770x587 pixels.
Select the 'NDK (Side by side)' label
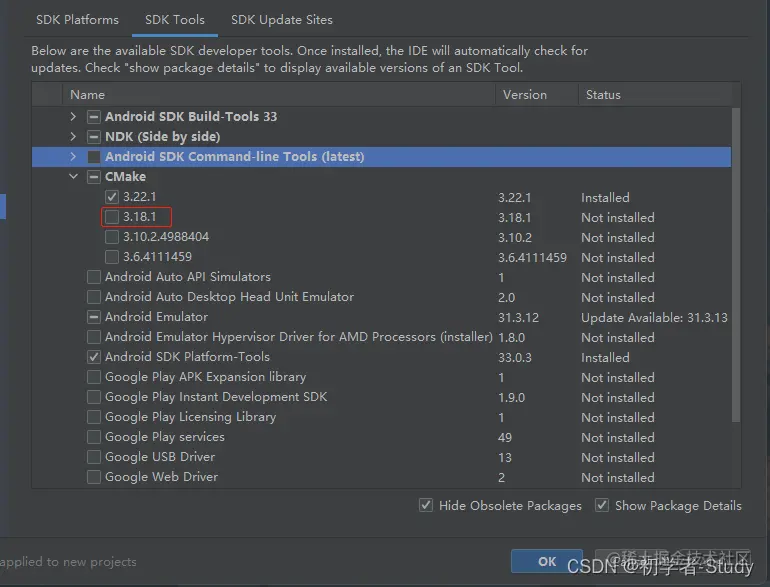(163, 137)
